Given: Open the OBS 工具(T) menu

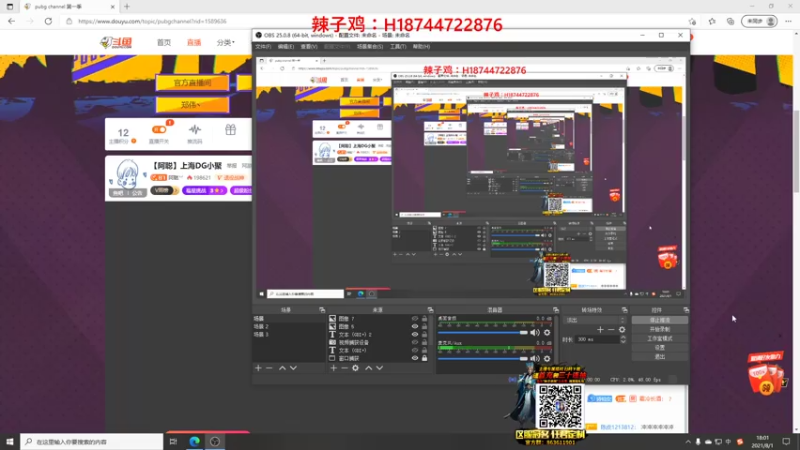Looking at the screenshot, I should click(x=398, y=46).
